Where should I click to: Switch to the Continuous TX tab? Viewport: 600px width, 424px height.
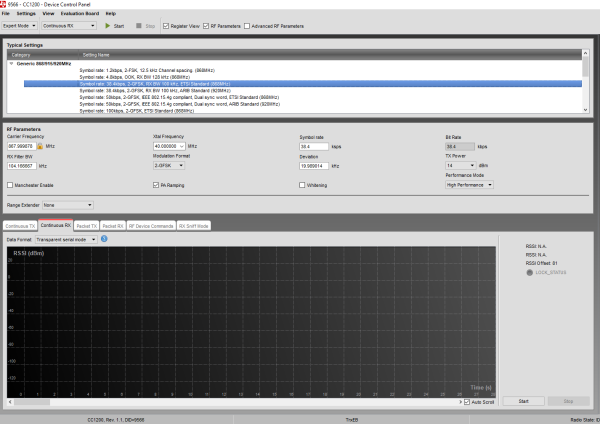tap(20, 226)
